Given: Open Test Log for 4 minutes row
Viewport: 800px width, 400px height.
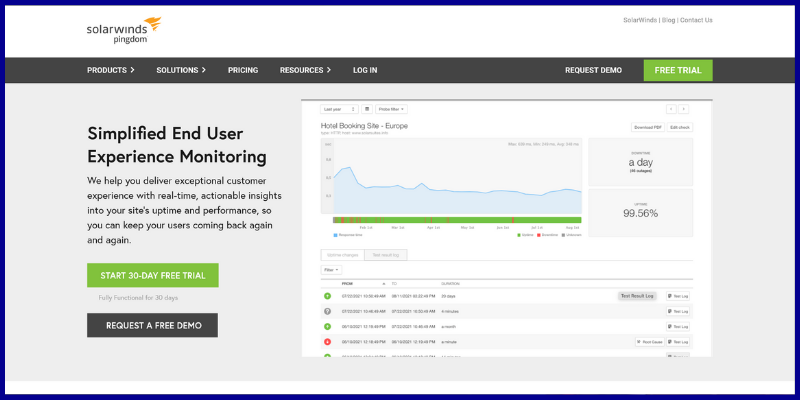Looking at the screenshot, I should 678,311.
